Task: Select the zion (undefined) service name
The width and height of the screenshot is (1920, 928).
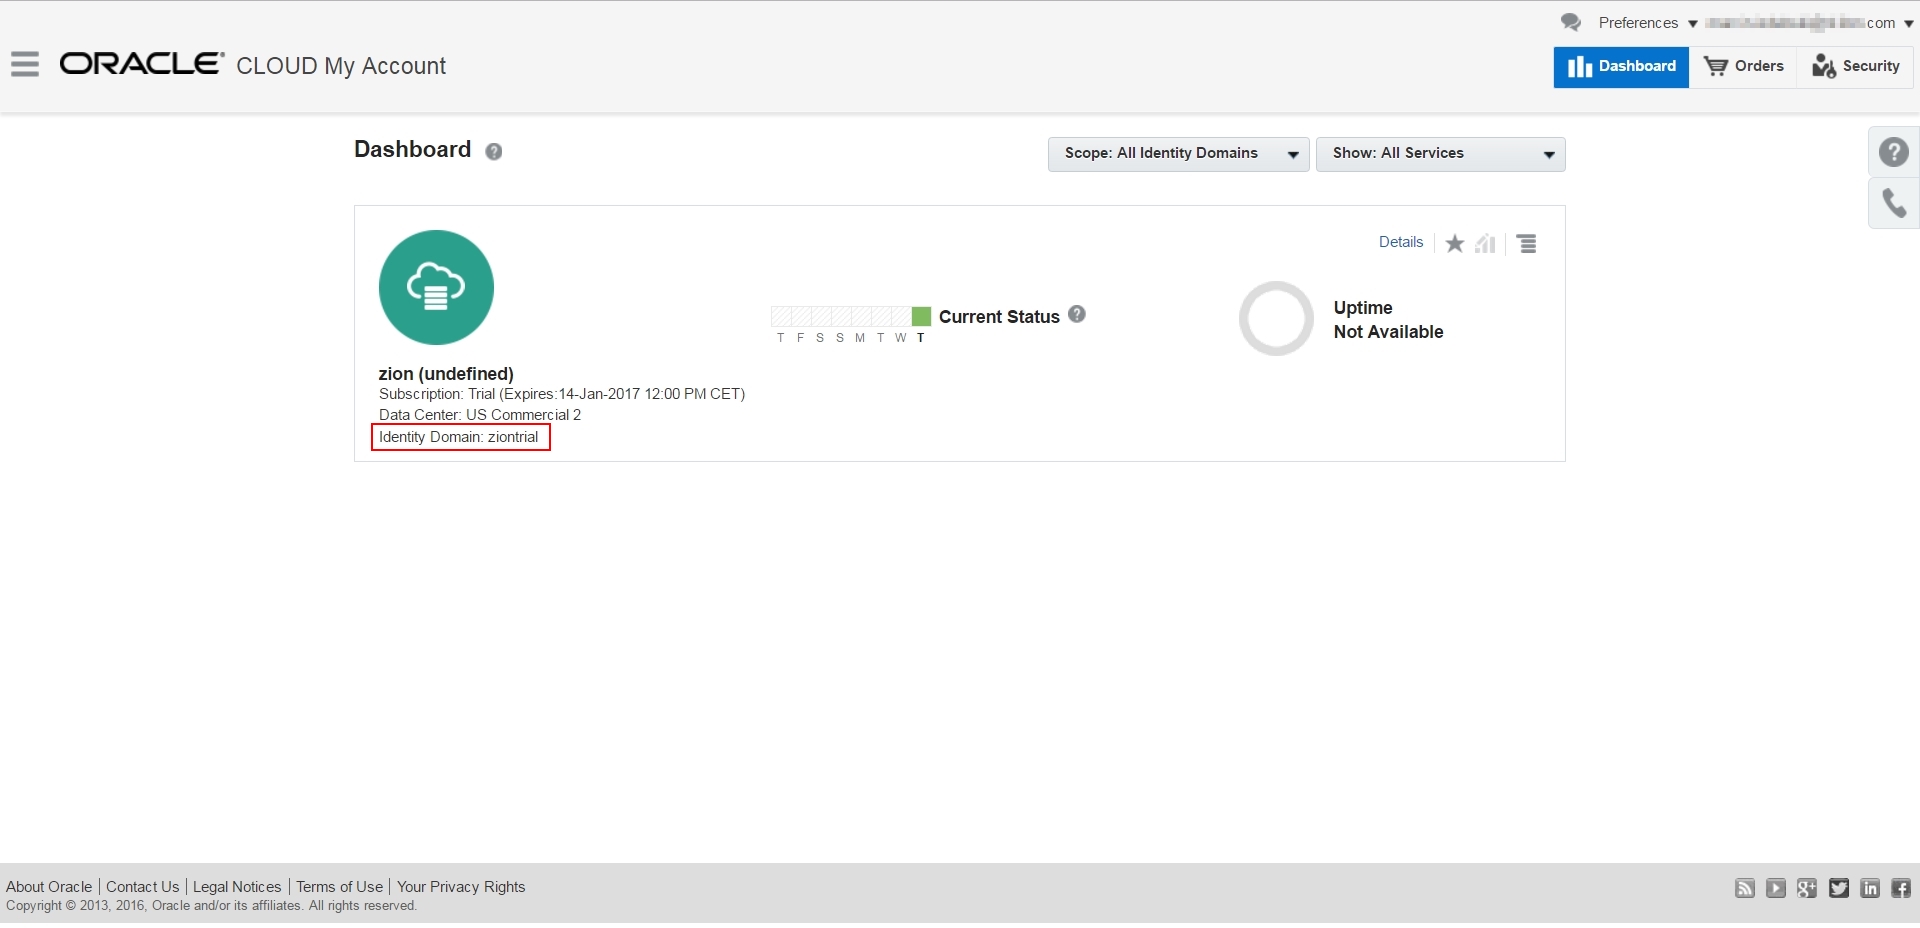Action: (446, 374)
